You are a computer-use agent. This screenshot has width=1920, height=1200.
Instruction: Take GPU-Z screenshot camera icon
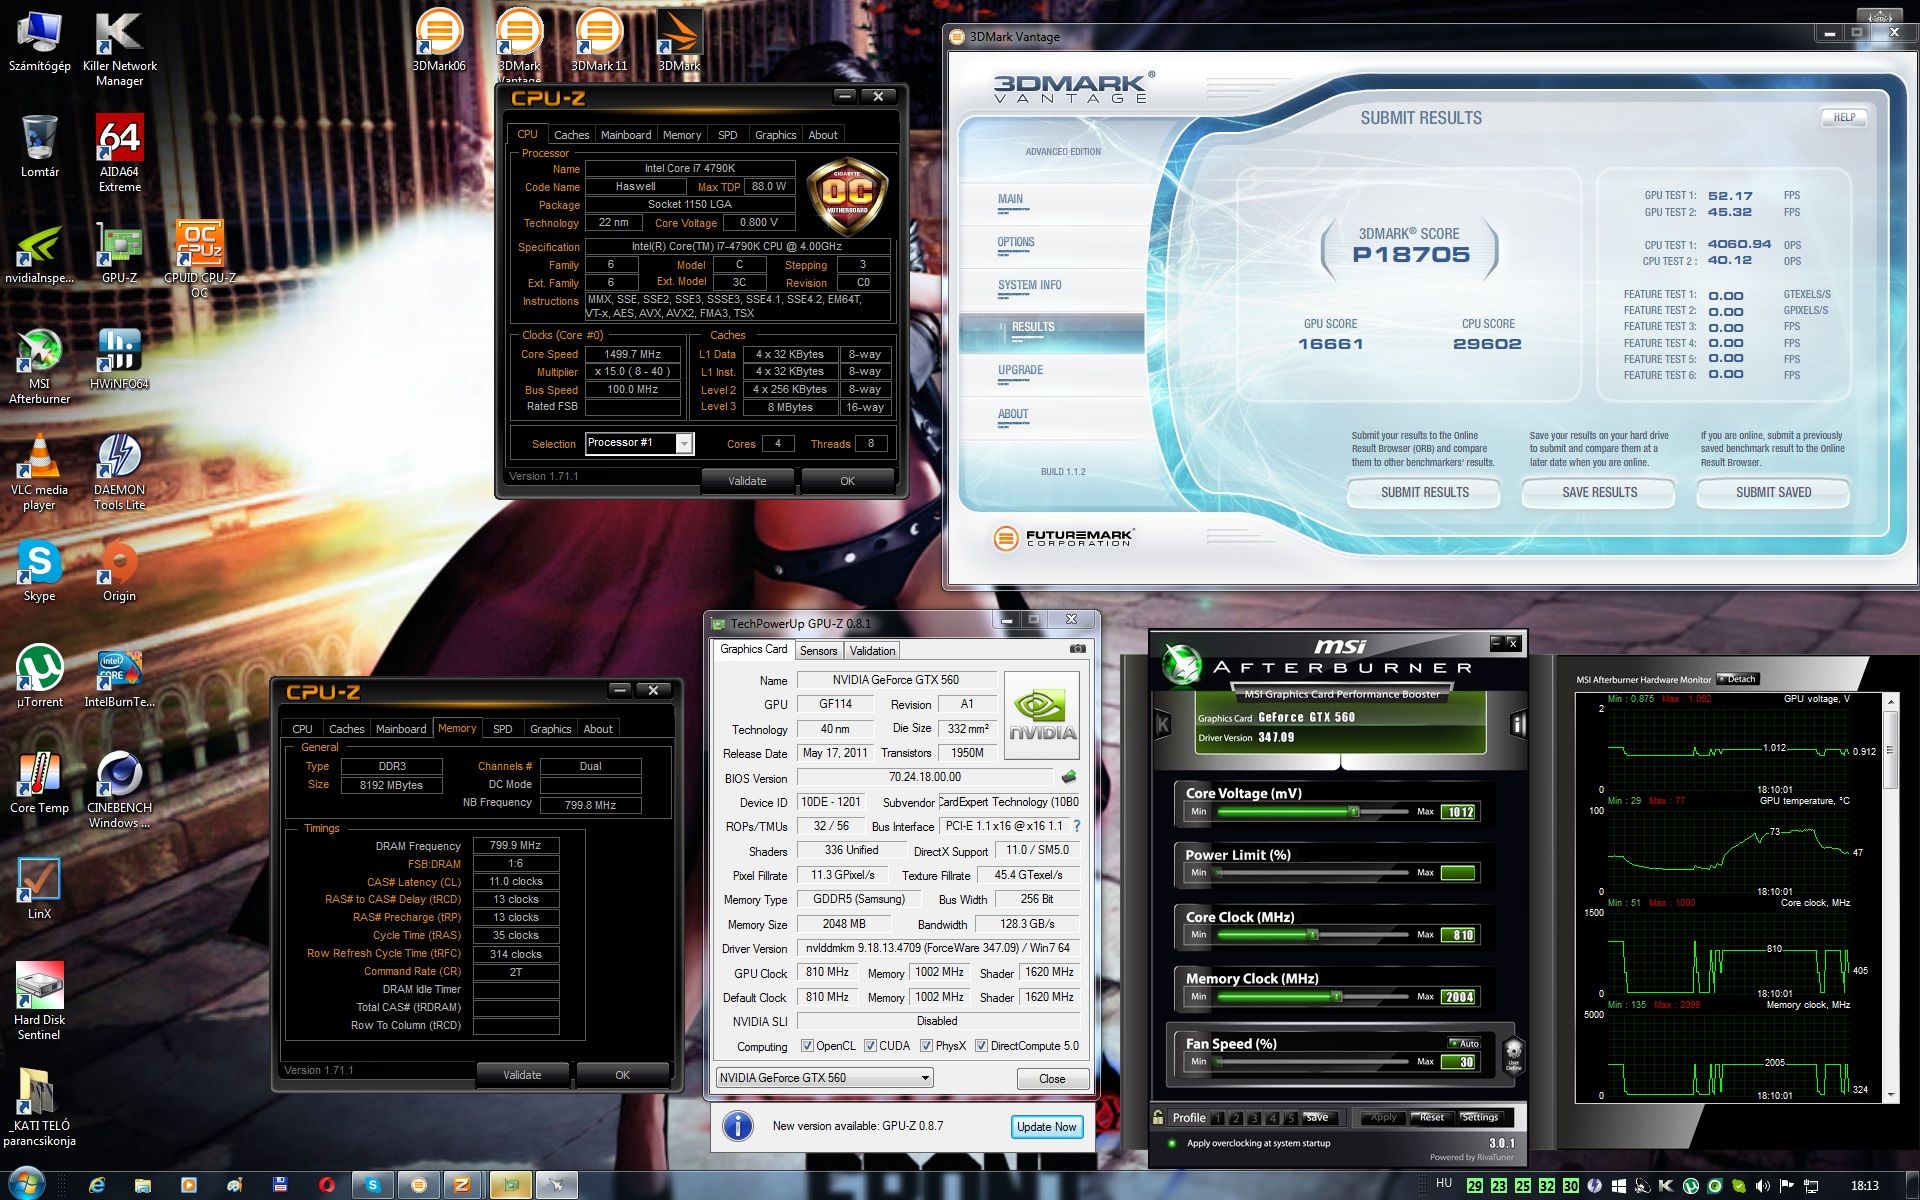click(x=1077, y=649)
